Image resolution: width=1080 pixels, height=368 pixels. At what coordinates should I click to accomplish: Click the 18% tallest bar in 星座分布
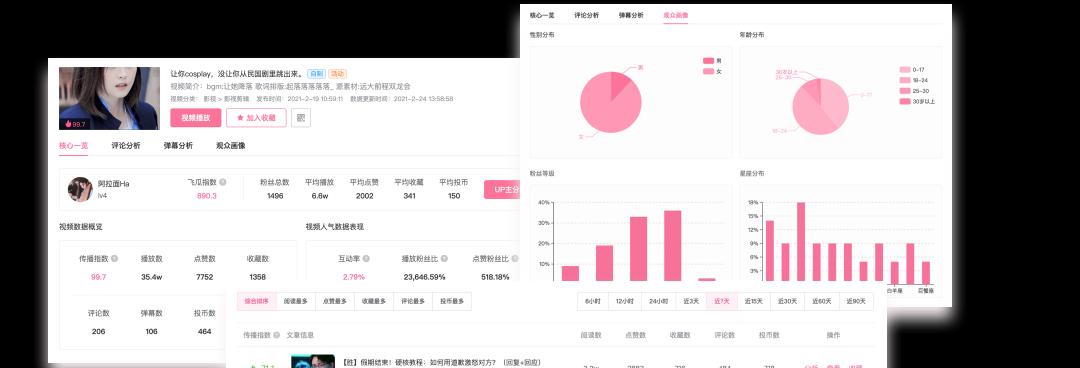coord(801,242)
